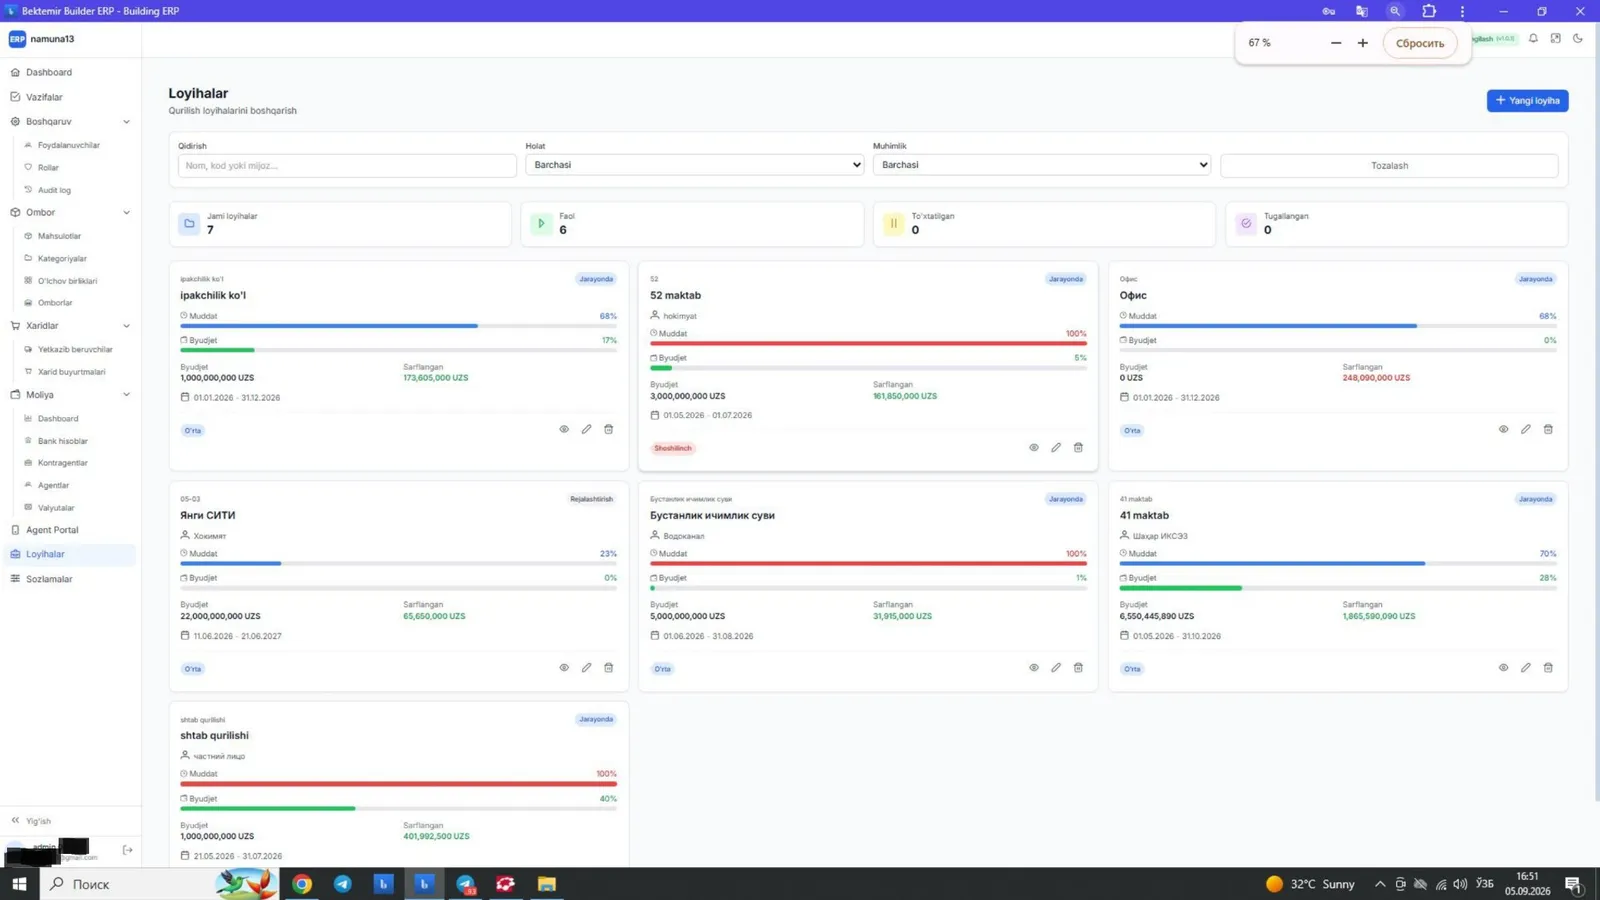Click the logout icon next to admin

click(128, 850)
